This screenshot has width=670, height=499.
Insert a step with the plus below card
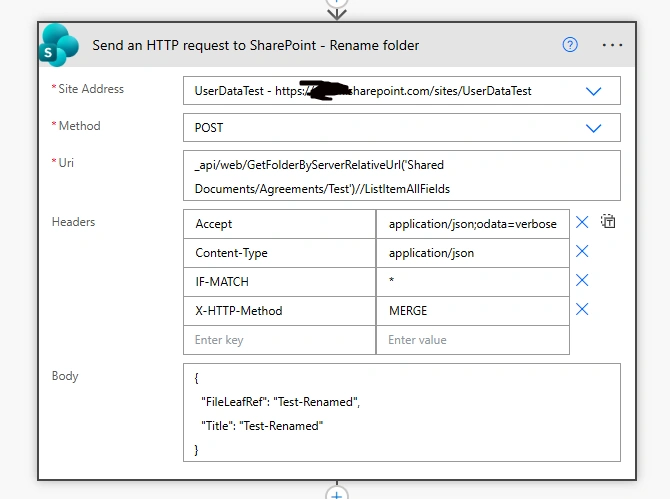click(x=337, y=493)
